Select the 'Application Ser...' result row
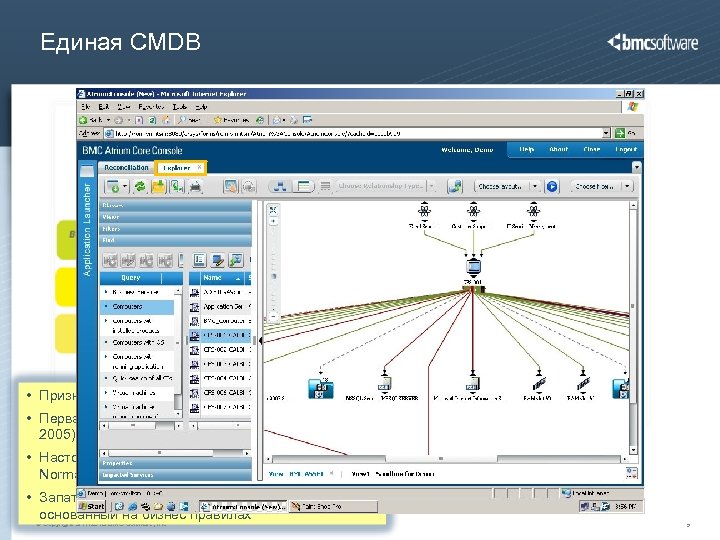Screen dimensions: 720x540 coord(220,306)
